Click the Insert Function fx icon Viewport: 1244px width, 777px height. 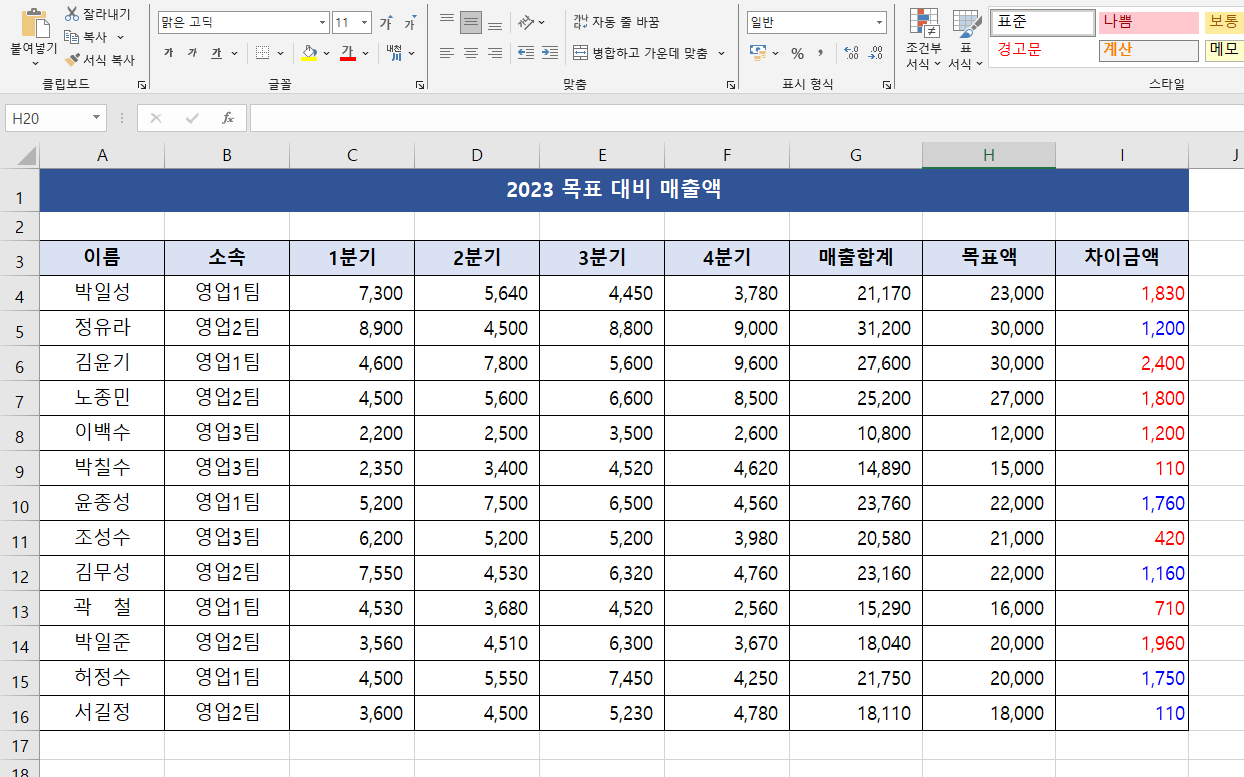coord(228,118)
